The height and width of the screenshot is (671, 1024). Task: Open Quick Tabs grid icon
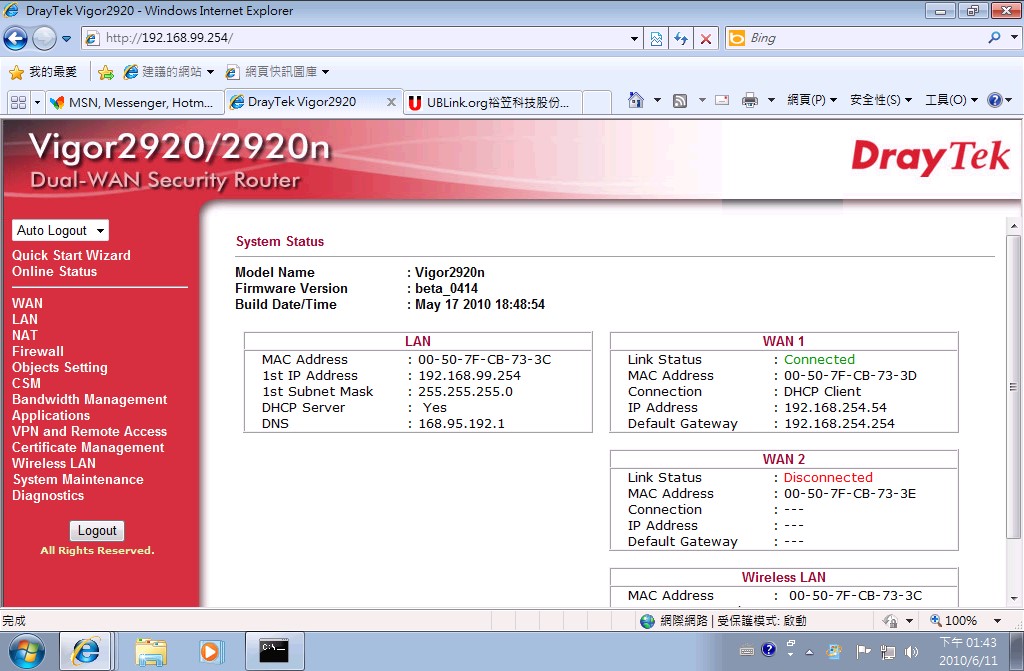[18, 102]
